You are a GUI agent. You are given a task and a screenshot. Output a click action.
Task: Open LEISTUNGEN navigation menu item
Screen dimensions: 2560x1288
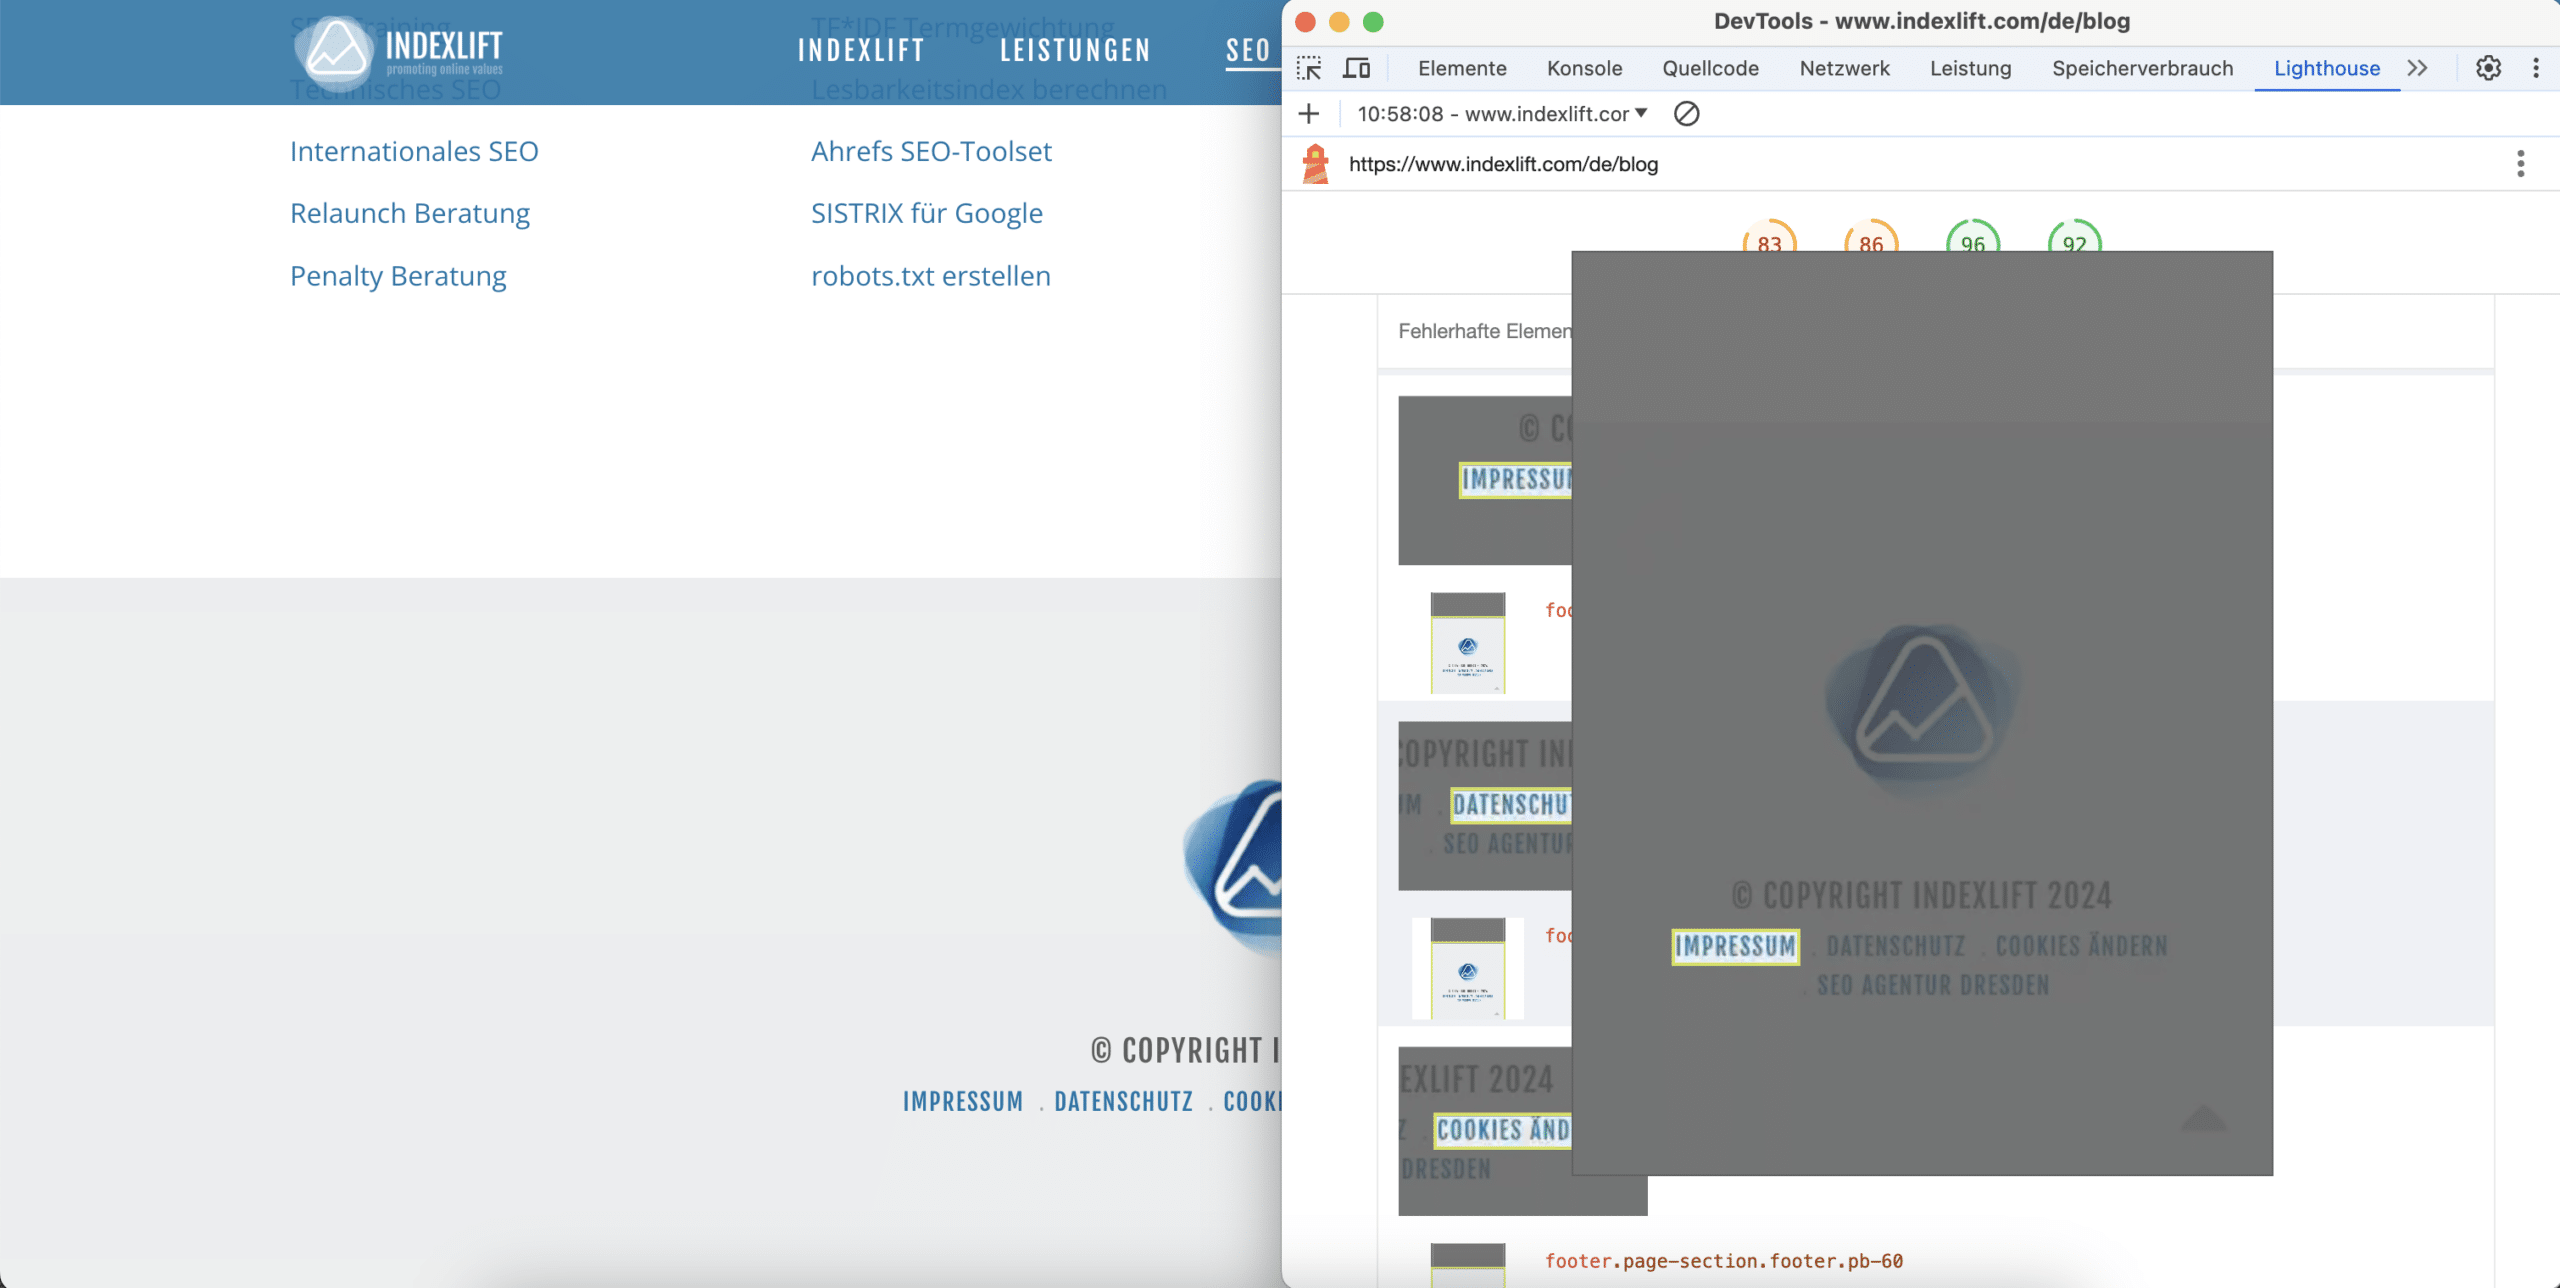coord(1075,50)
